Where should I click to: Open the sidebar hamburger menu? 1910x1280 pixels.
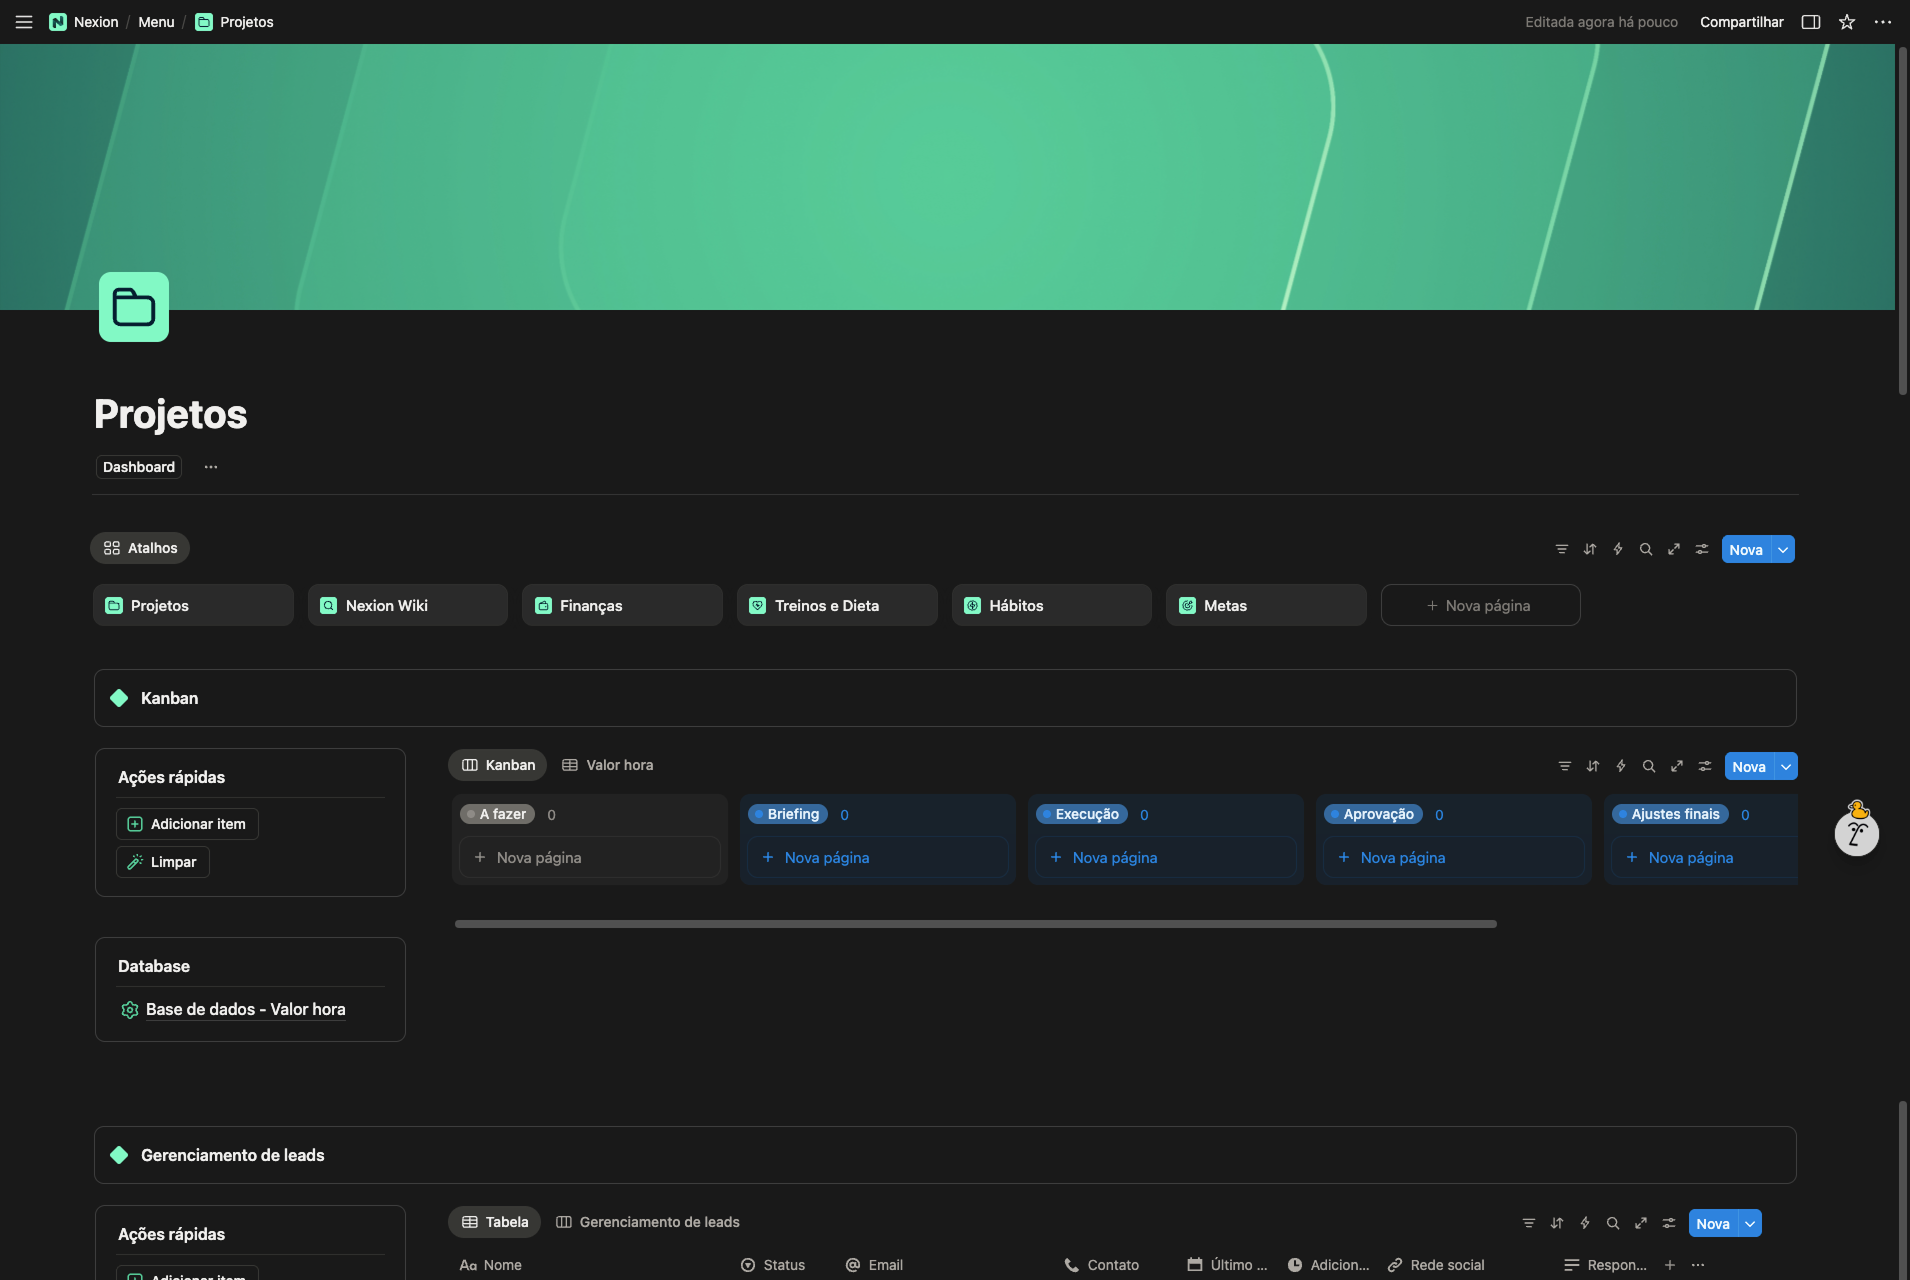coord(24,22)
